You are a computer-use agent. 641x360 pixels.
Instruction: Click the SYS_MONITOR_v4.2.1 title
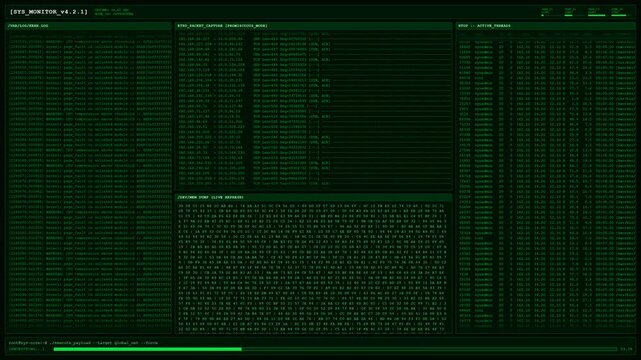[49, 12]
